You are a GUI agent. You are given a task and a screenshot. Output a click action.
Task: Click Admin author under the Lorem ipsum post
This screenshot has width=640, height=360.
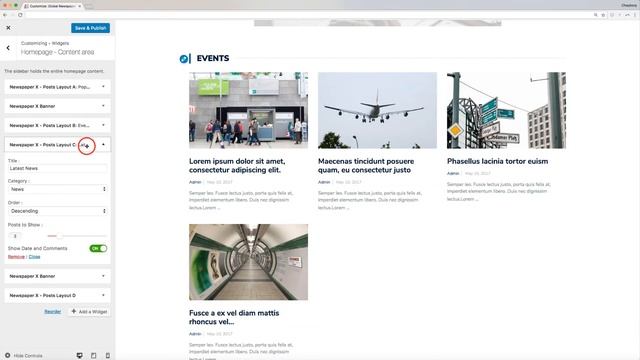(x=195, y=182)
